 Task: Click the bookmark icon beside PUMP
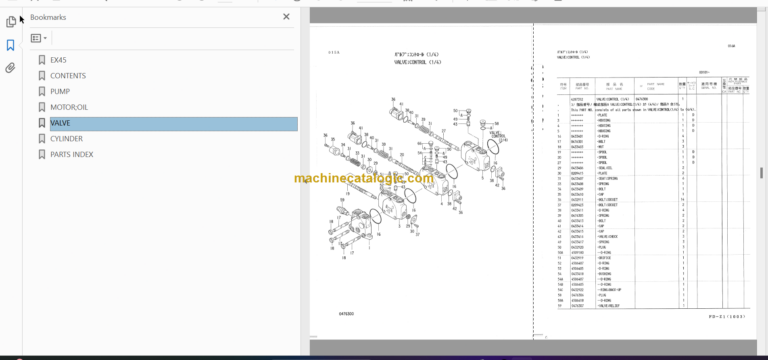pos(42,92)
